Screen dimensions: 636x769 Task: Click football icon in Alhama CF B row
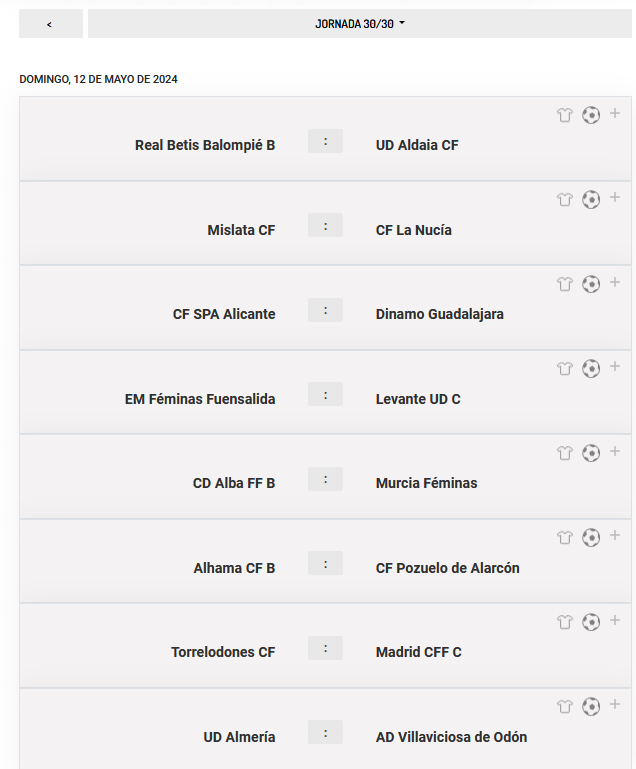pyautogui.click(x=591, y=538)
